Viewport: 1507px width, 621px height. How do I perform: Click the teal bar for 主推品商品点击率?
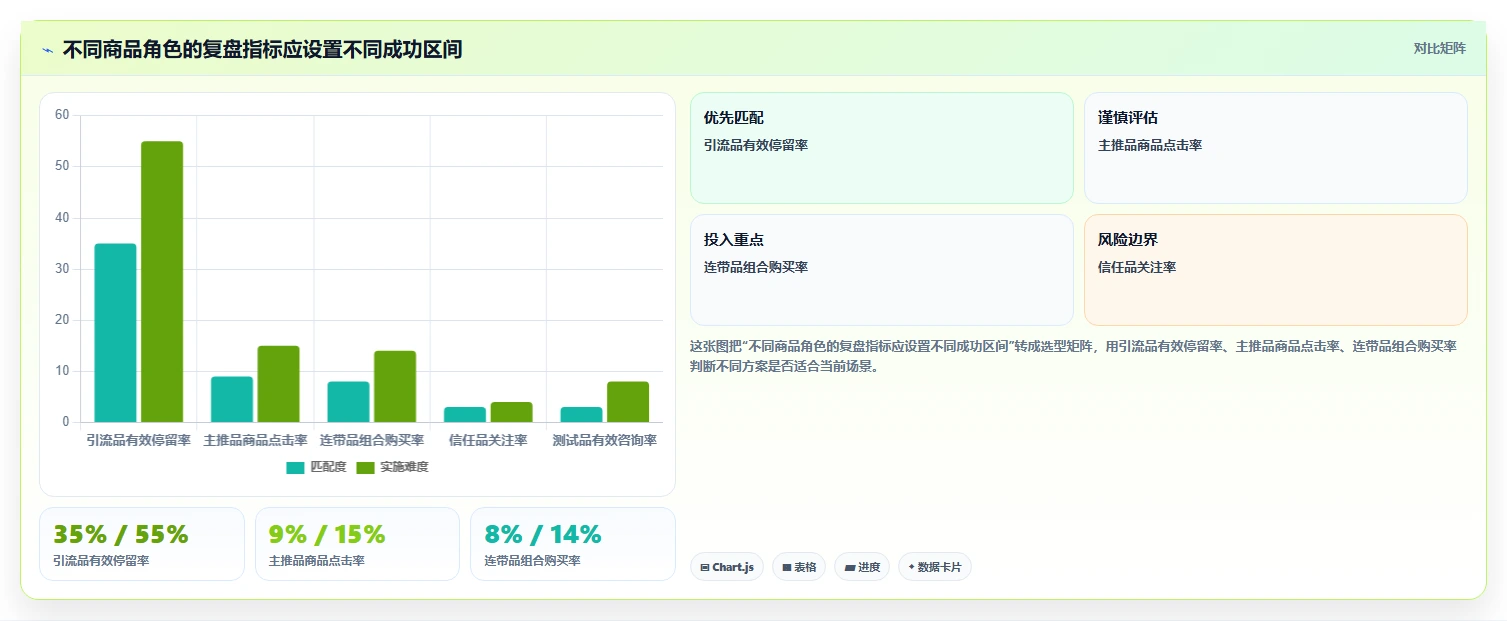232,399
